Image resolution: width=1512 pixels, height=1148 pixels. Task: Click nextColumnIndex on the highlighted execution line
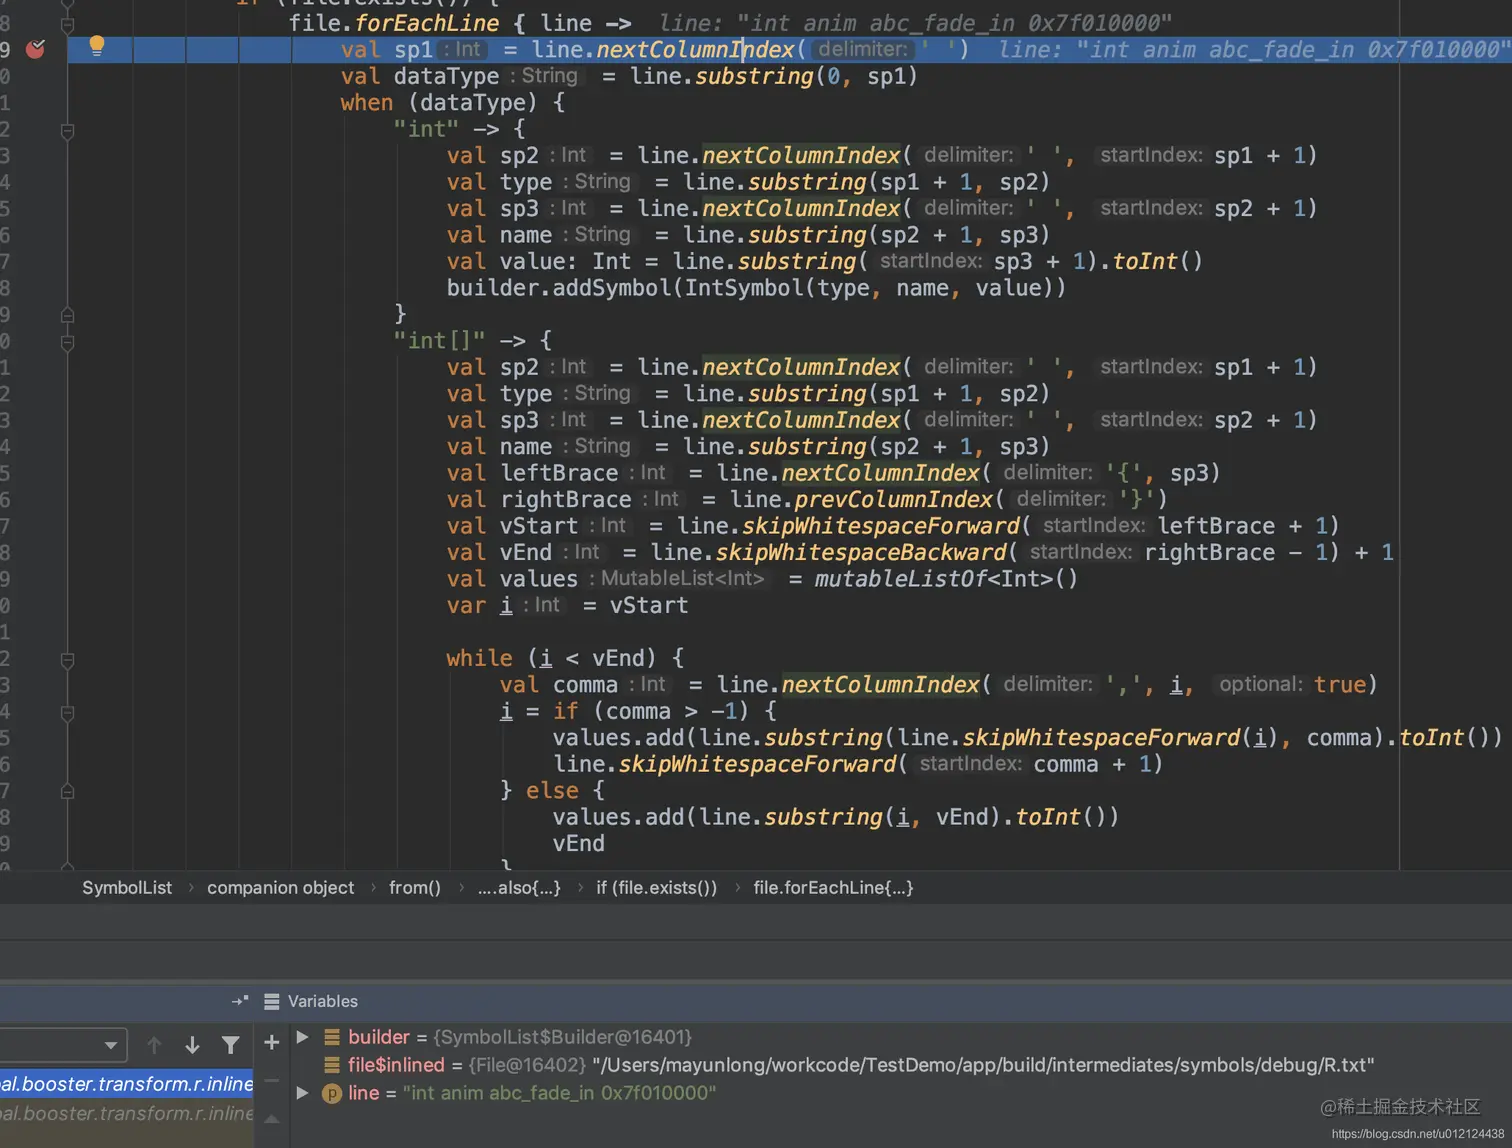695,50
